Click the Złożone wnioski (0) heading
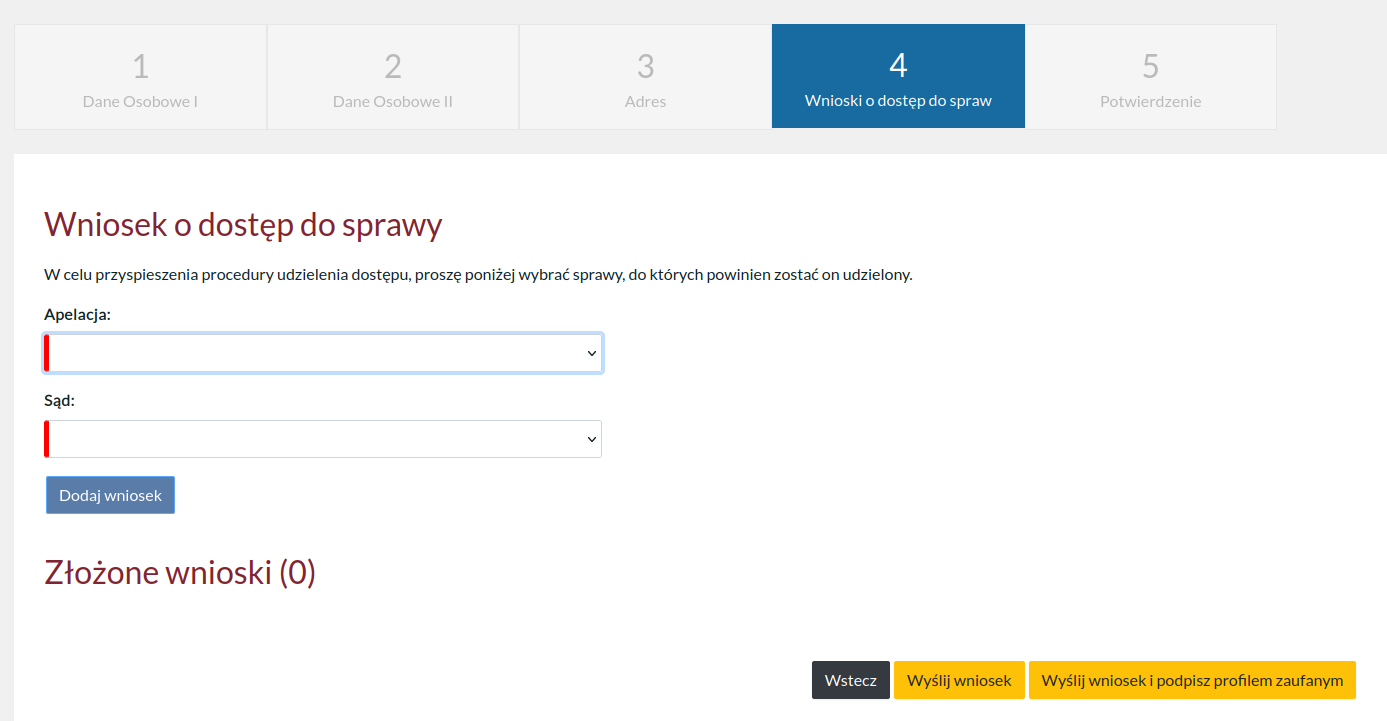The width and height of the screenshot is (1387, 721). (180, 572)
